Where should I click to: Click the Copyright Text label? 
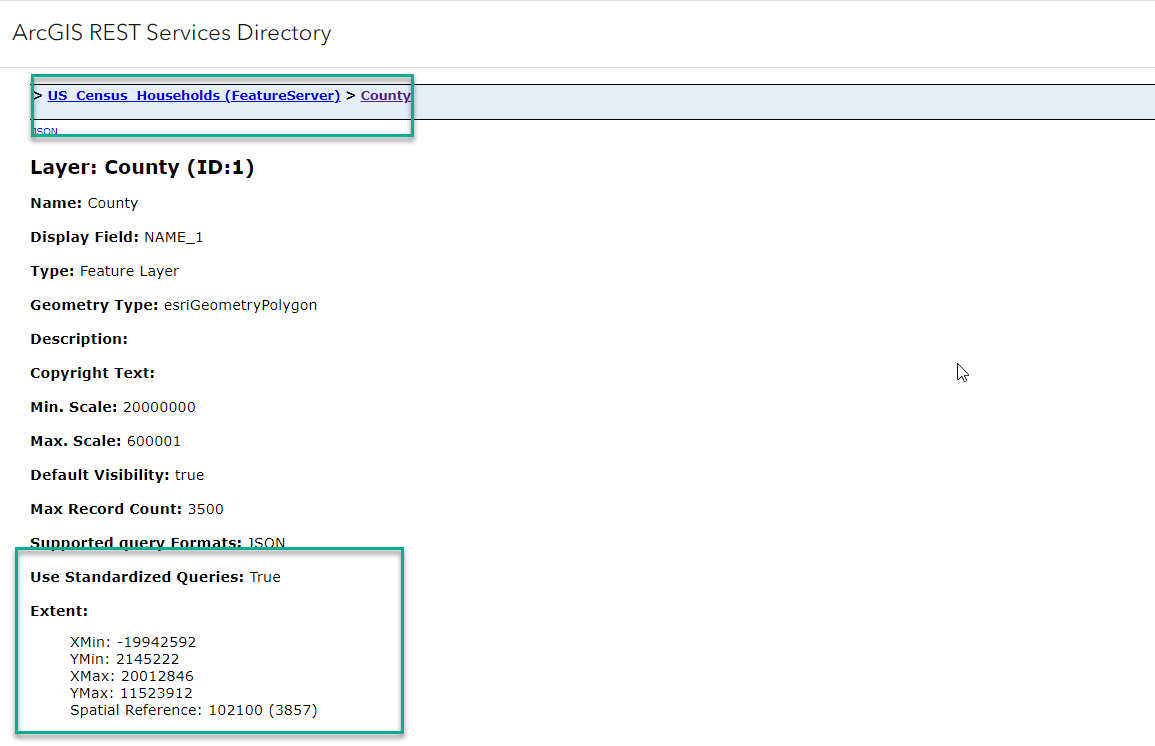click(92, 372)
